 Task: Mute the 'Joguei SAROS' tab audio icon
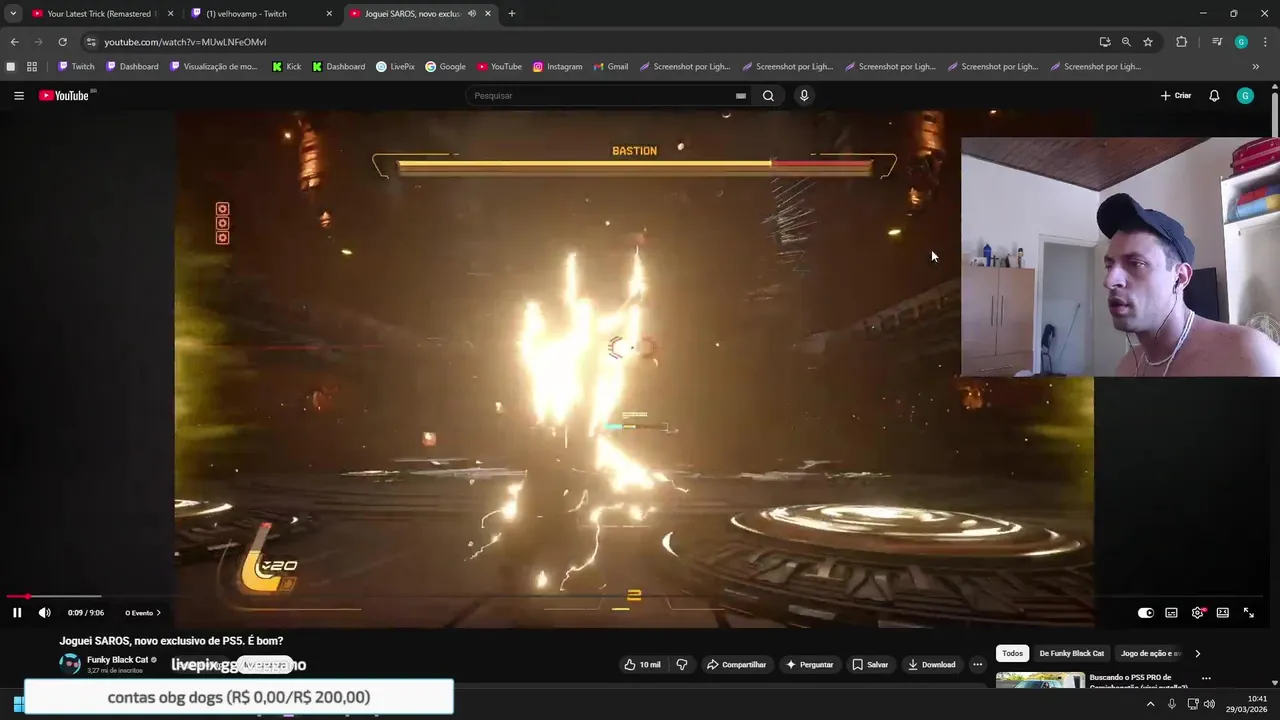click(x=472, y=14)
